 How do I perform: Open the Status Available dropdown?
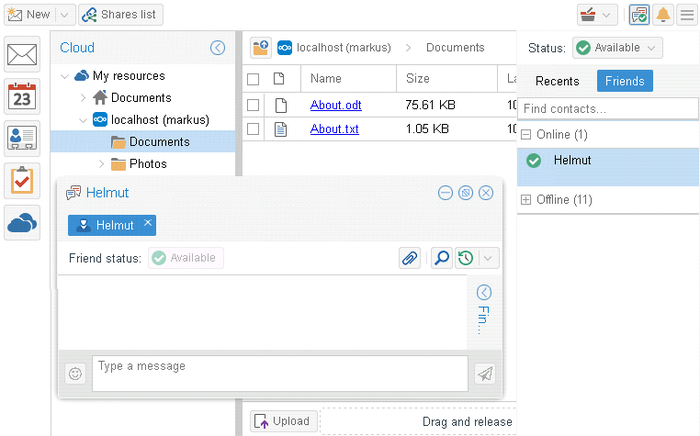pyautogui.click(x=617, y=48)
